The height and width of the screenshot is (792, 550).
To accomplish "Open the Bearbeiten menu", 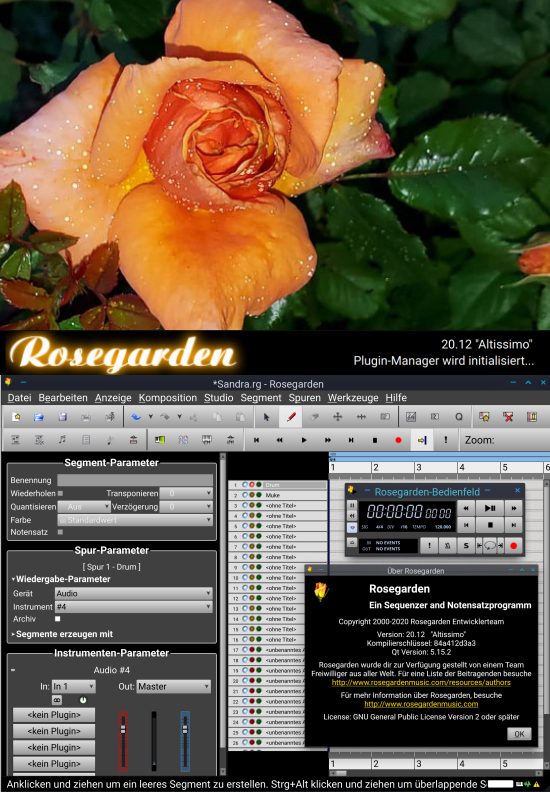I will (63, 398).
